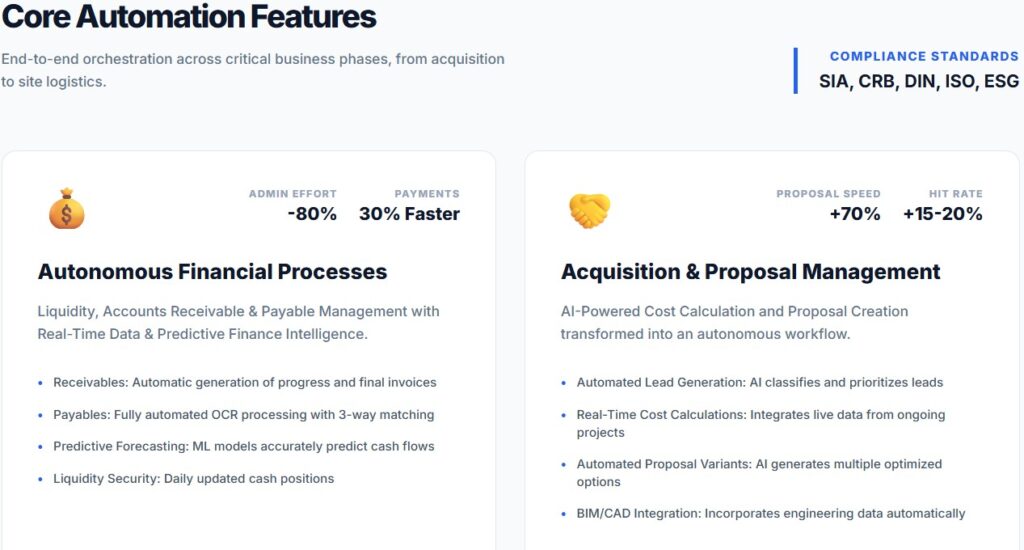This screenshot has height=550, width=1024.
Task: Click the blue bar beside Compliance Standards
Action: pyautogui.click(x=796, y=70)
